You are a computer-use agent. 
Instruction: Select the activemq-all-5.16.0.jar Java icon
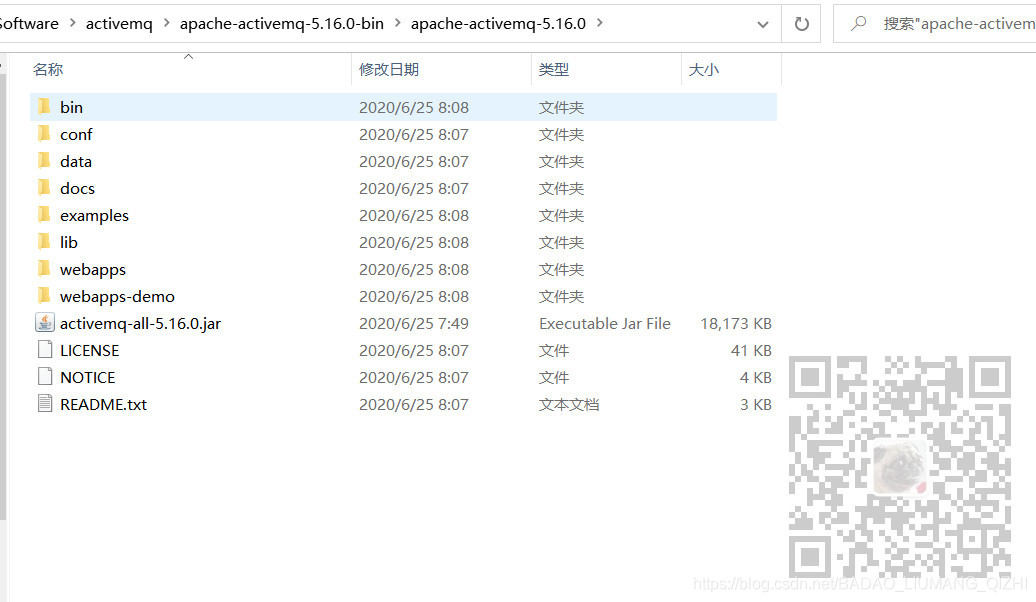[x=44, y=323]
